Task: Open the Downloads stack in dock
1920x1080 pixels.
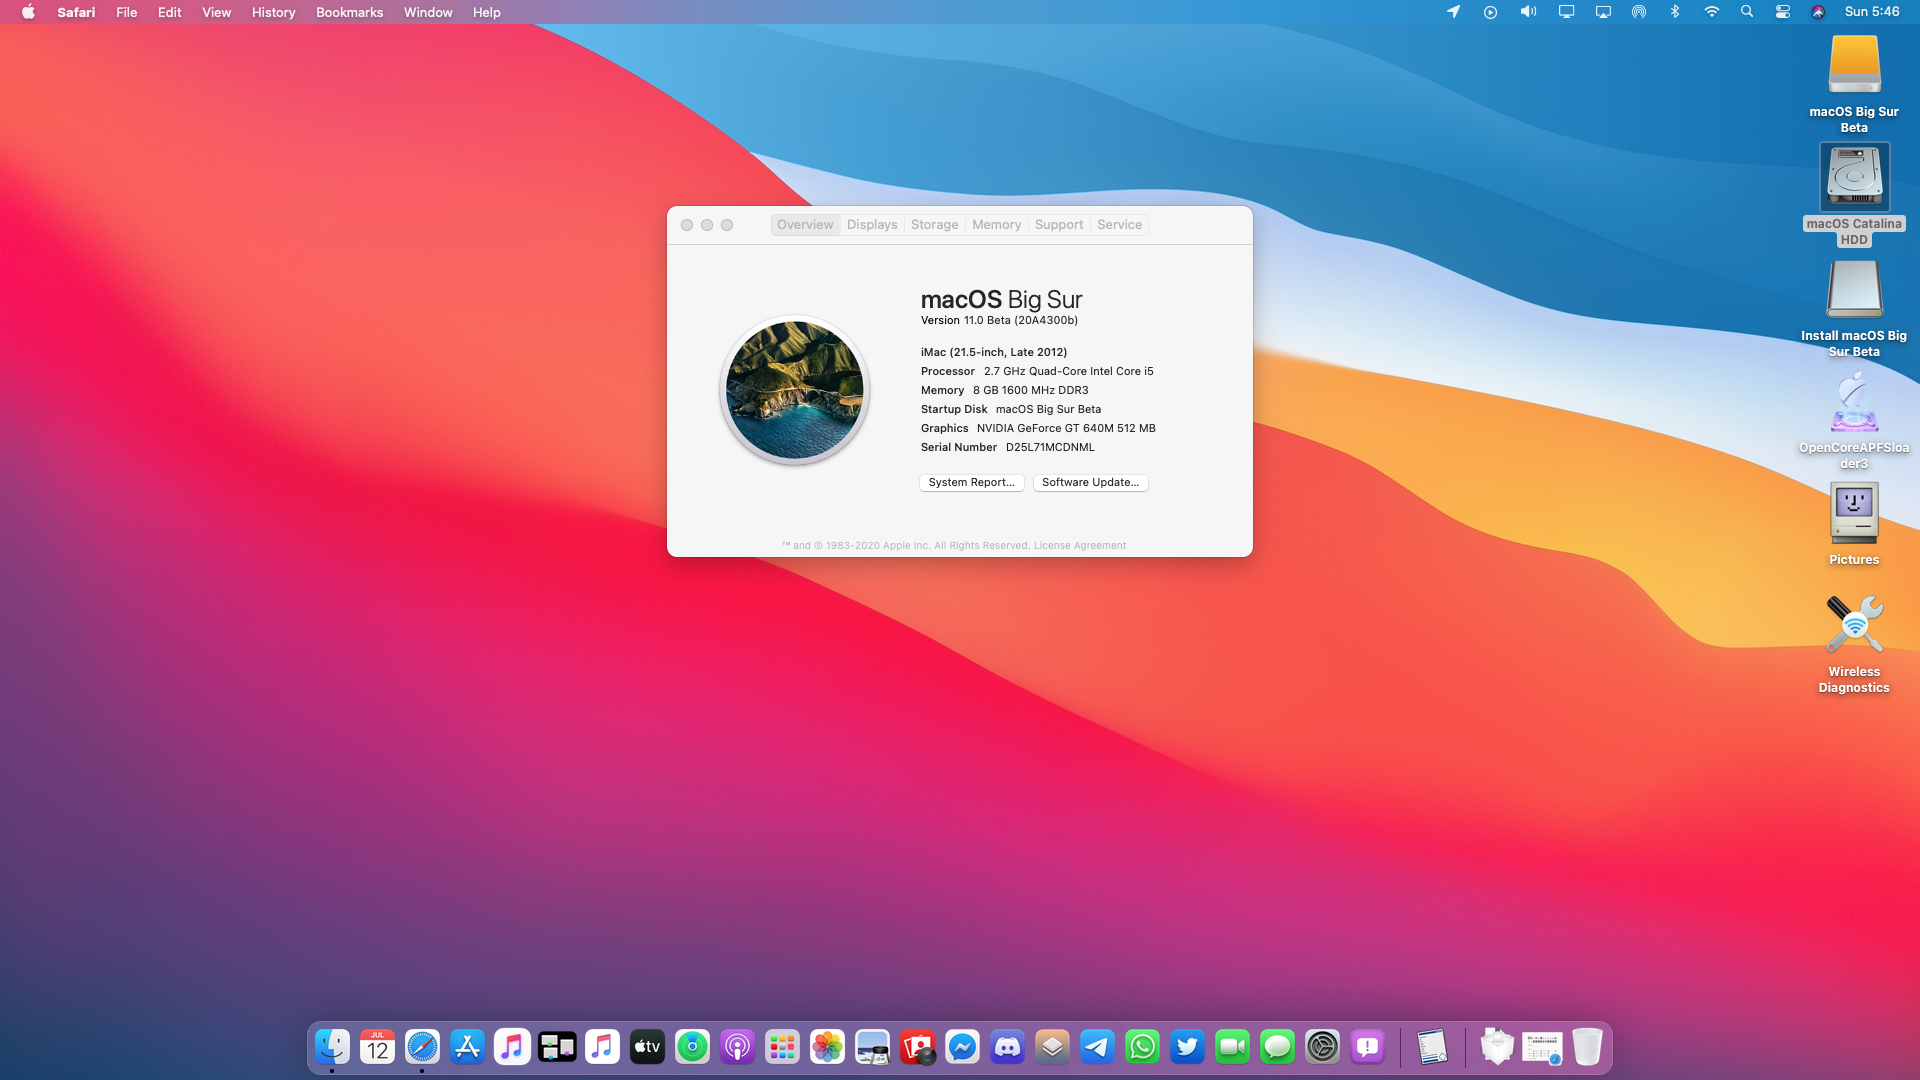Action: pos(1497,1047)
